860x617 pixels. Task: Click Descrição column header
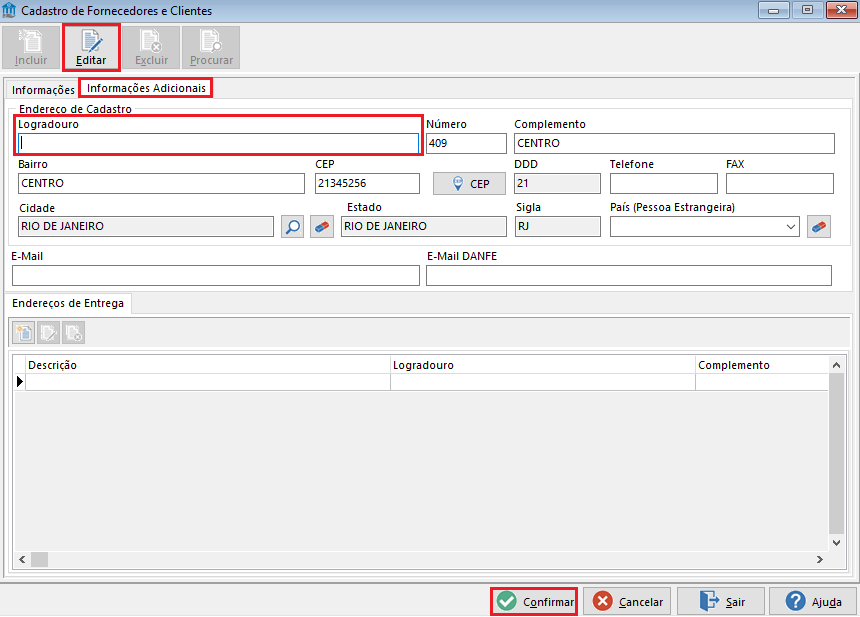[x=208, y=365]
